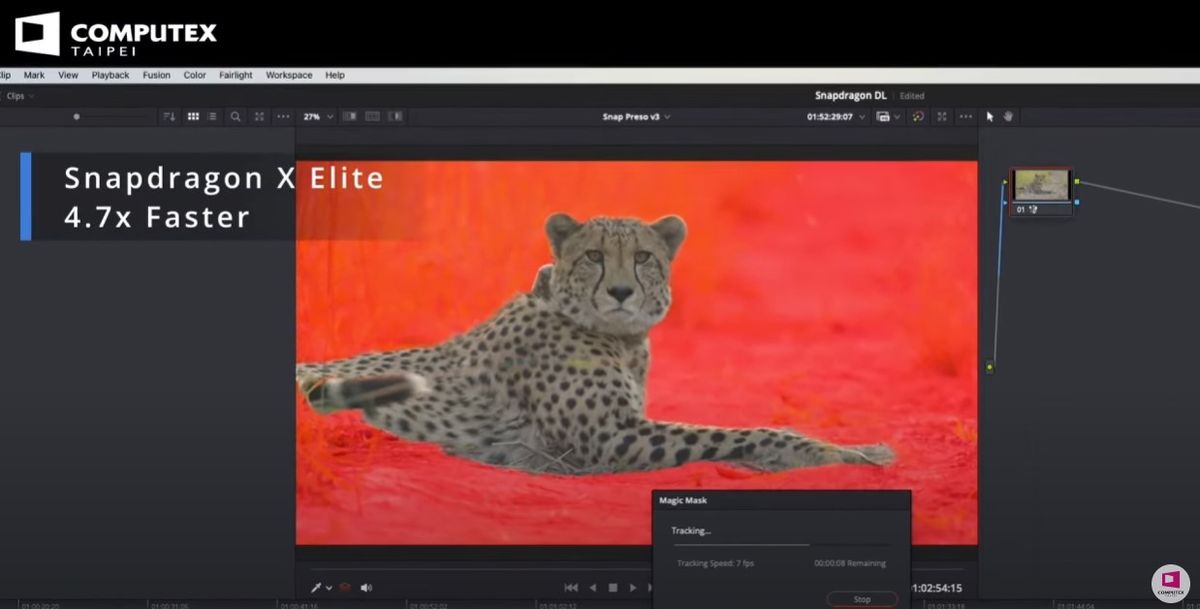Open the Color menu
Screen dimensions: 1200x609
click(x=195, y=75)
